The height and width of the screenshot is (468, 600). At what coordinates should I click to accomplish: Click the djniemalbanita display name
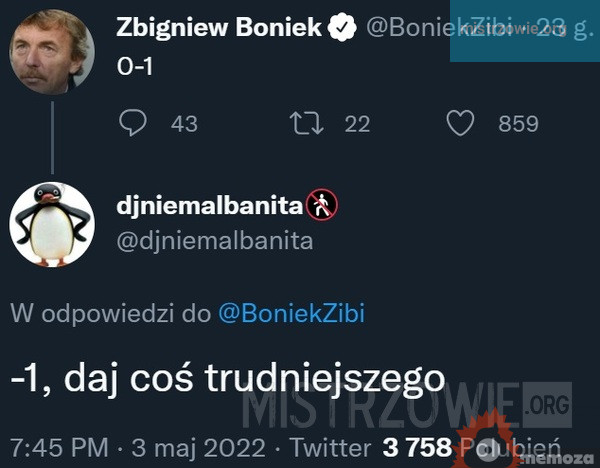pos(209,206)
